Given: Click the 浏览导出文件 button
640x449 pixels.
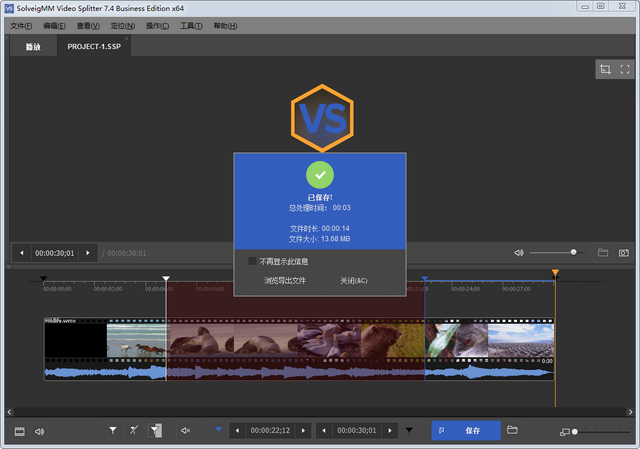Looking at the screenshot, I should 284,280.
